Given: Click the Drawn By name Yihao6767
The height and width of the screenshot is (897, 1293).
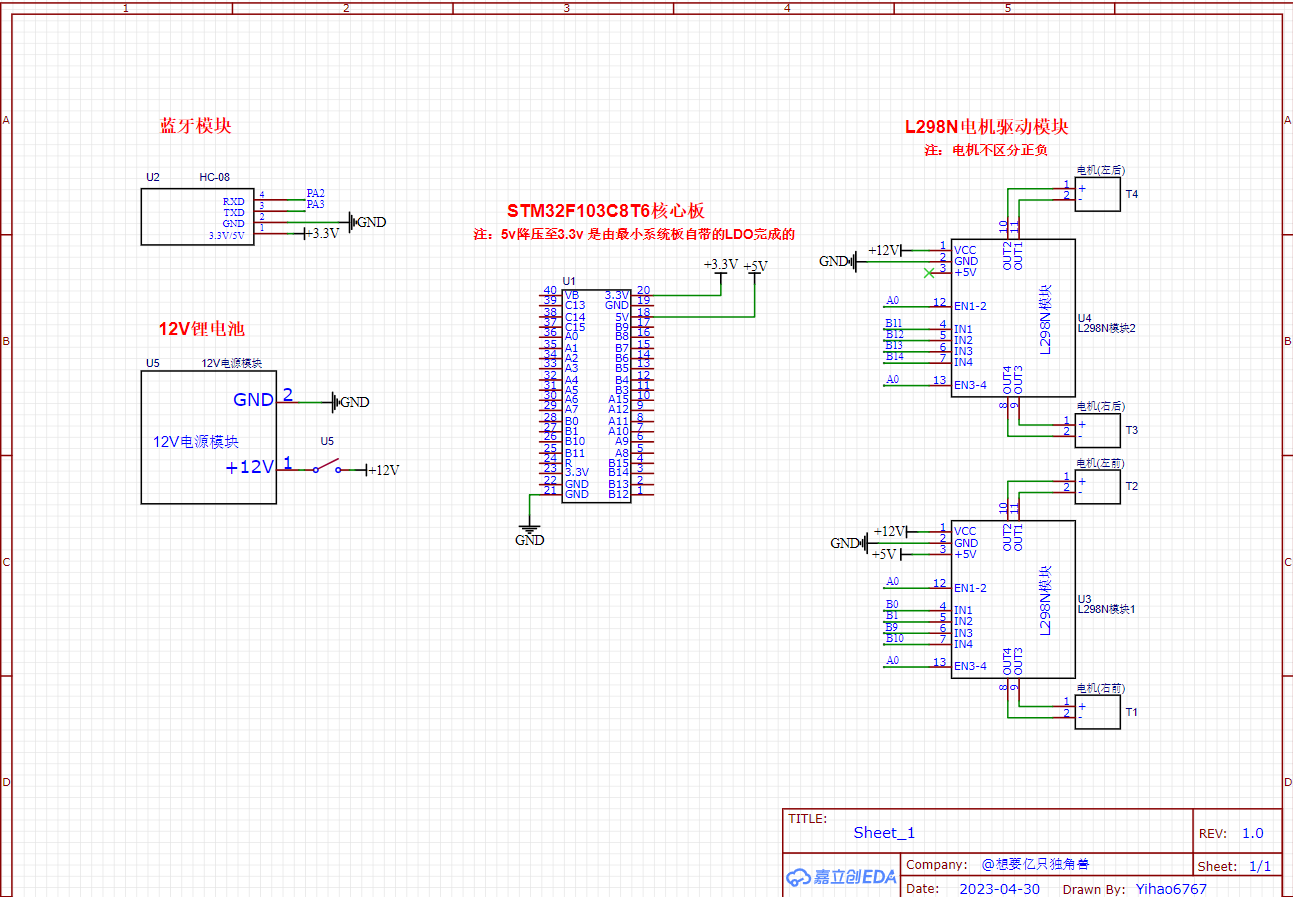Looking at the screenshot, I should (1171, 888).
